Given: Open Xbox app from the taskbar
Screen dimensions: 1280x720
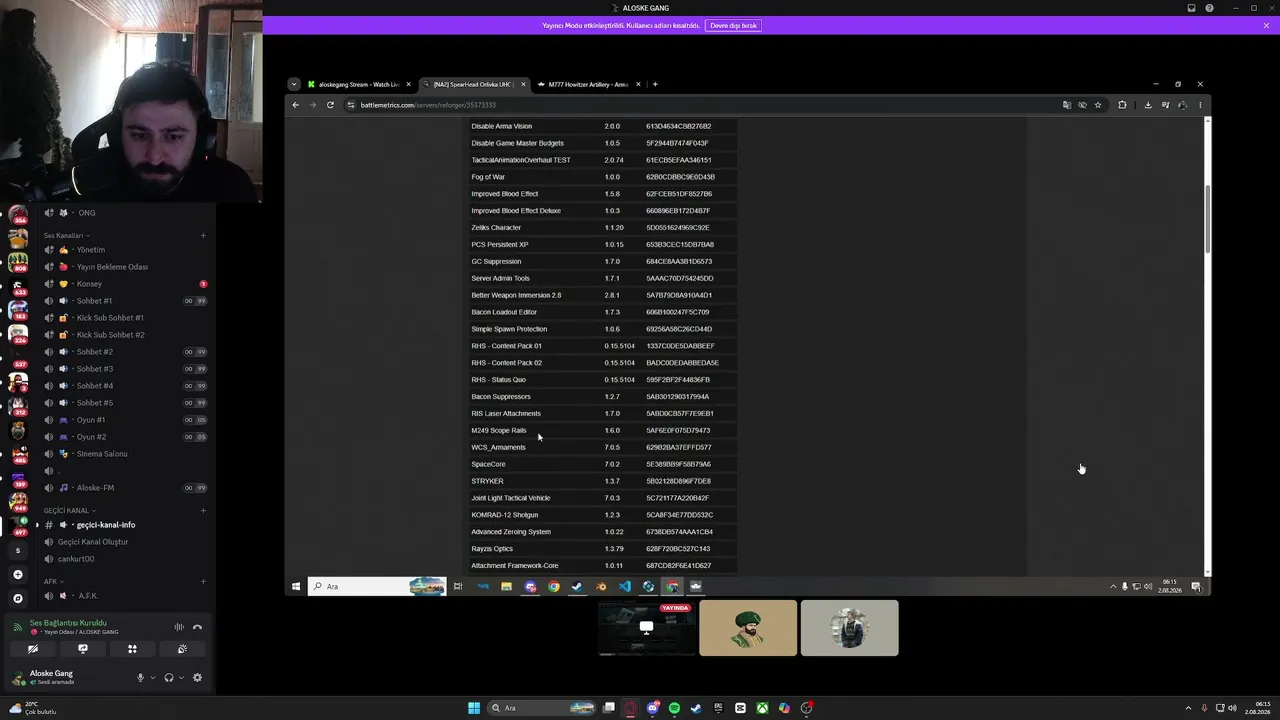Looking at the screenshot, I should coord(762,708).
